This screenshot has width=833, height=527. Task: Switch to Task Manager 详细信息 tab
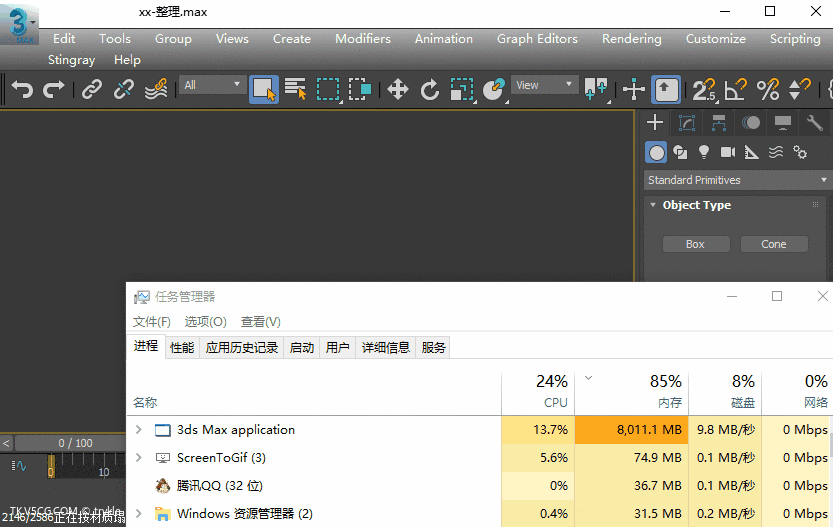(386, 347)
